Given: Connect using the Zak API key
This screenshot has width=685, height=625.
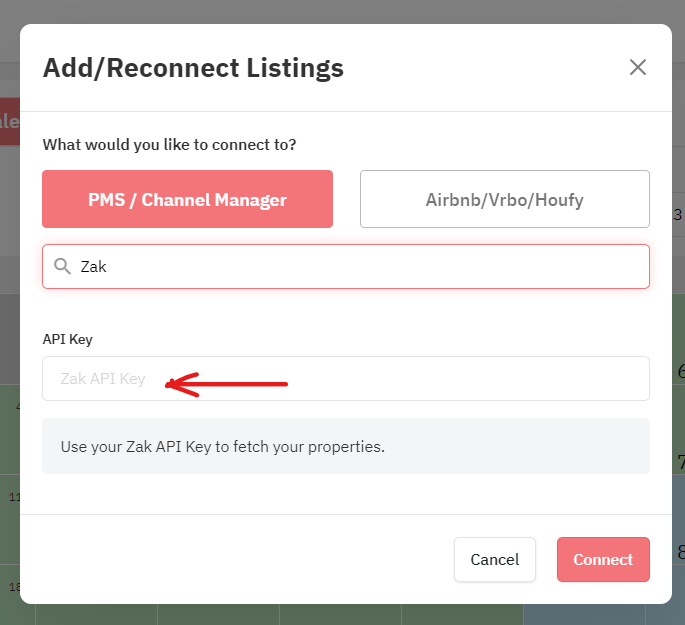Looking at the screenshot, I should coord(603,559).
